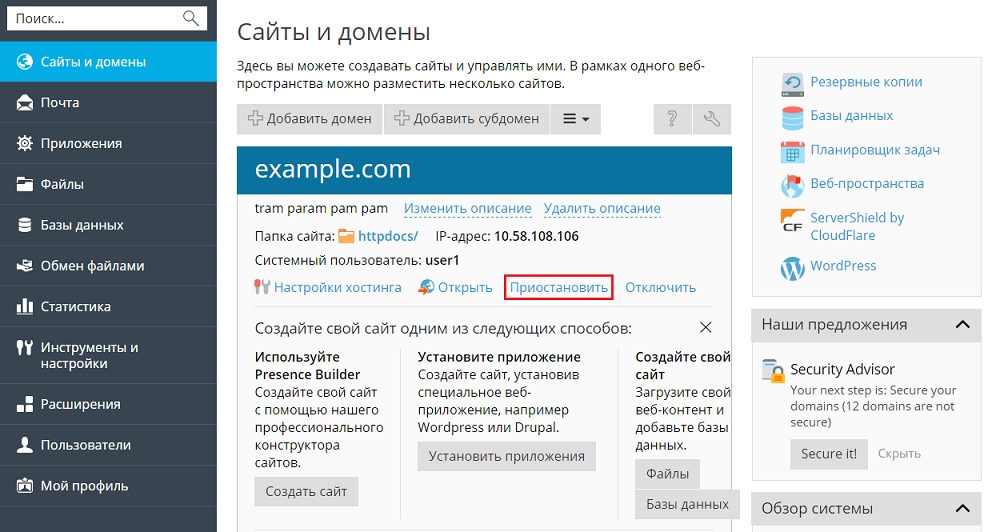992x532 pixels.
Task: Collapse the Обзор системы panel
Action: (x=962, y=509)
